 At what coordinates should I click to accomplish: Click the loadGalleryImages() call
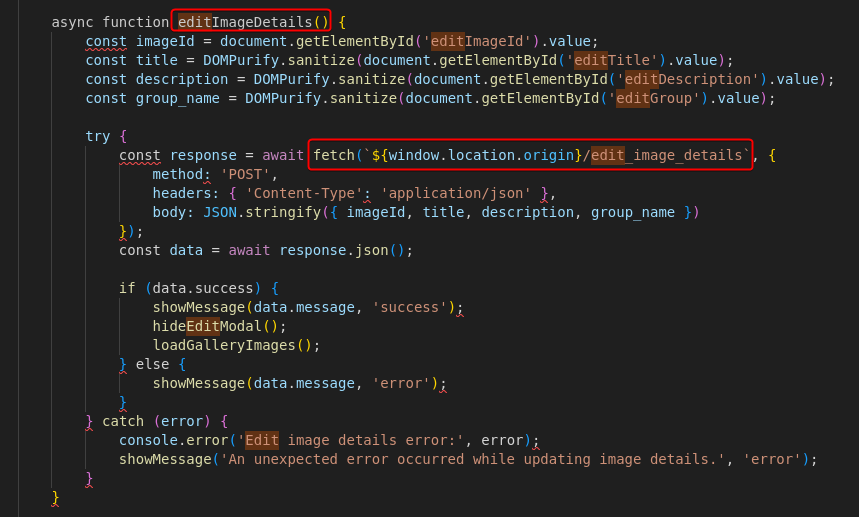pyautogui.click(x=236, y=345)
